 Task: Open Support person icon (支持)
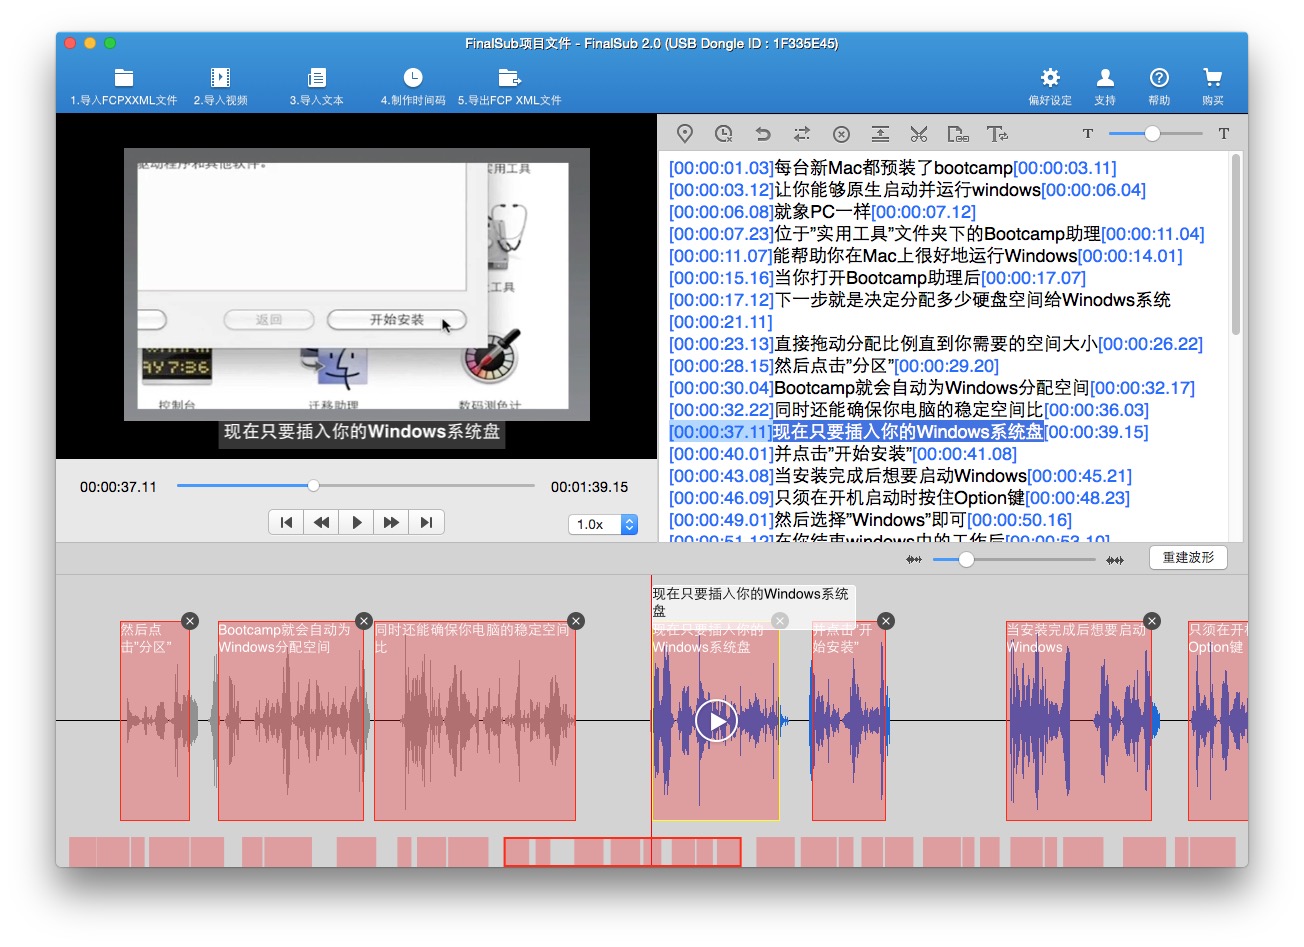tap(1105, 78)
